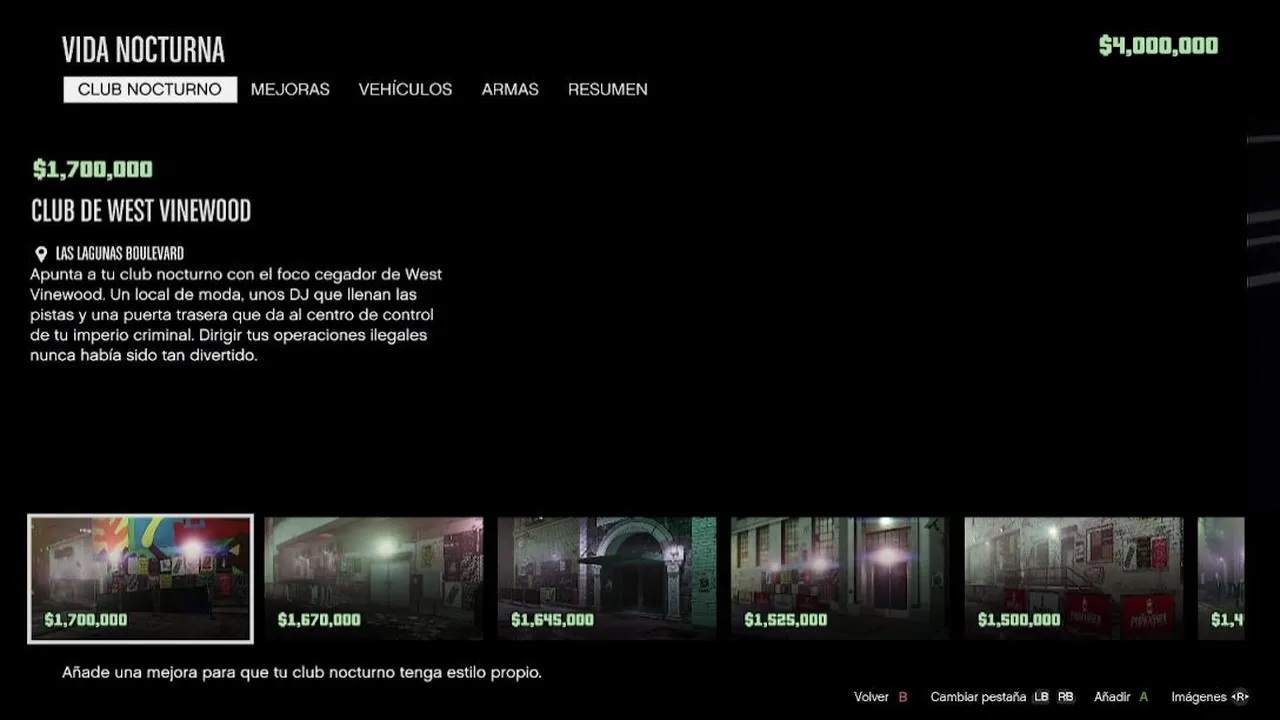Click the location pin icon
Viewport: 1280px width, 720px height.
pos(41,254)
